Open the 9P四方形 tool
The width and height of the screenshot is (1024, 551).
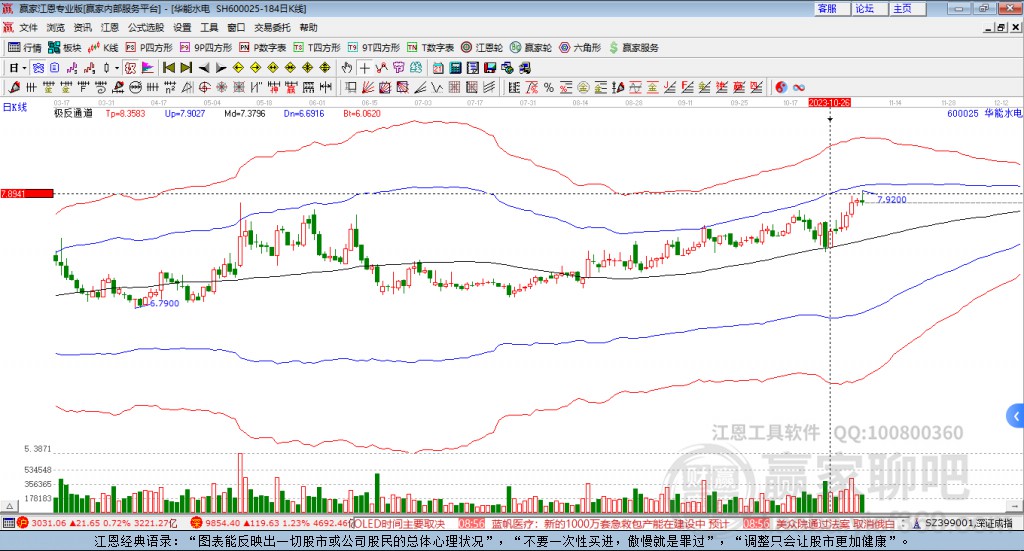206,48
